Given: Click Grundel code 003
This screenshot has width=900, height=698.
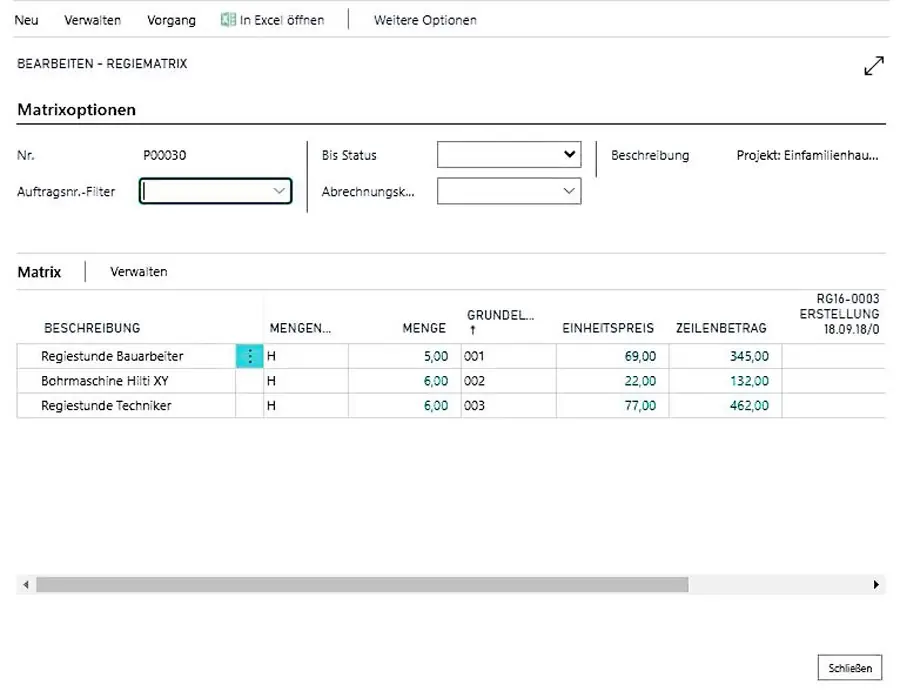Looking at the screenshot, I should (x=474, y=406).
